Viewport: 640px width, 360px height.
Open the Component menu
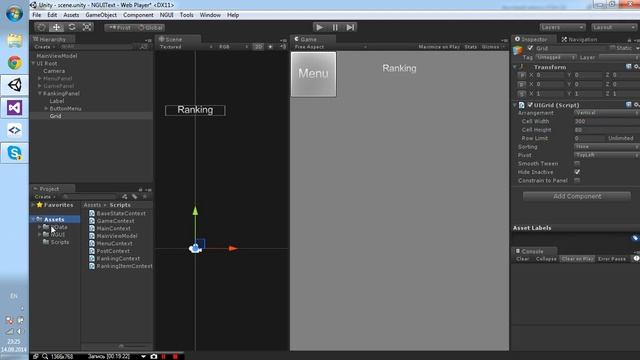(138, 15)
